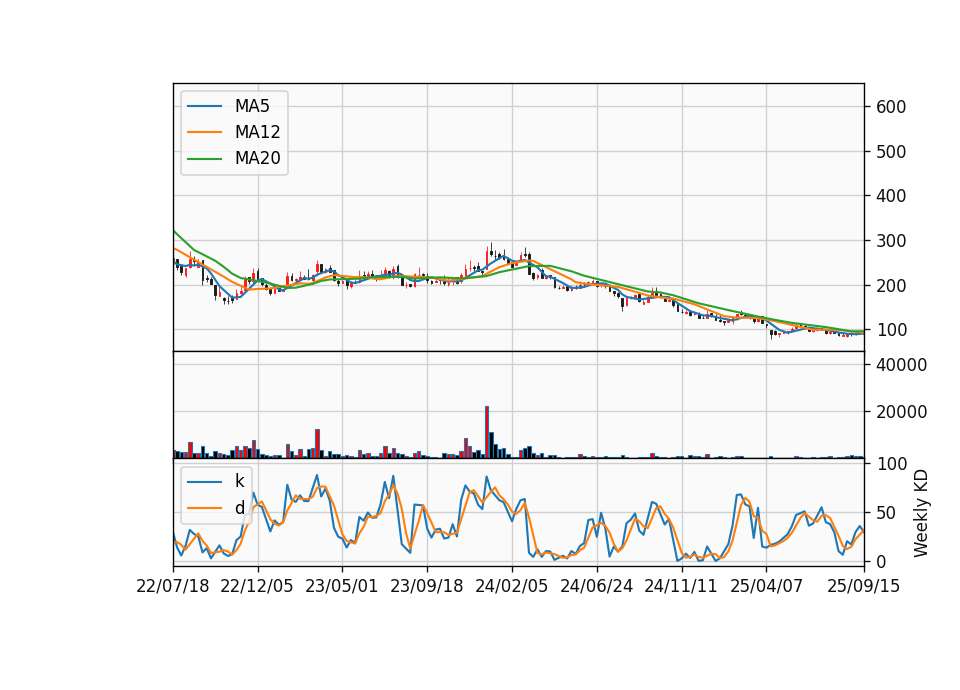Click the Weekly KD axis title
This screenshot has height=690, width=960.
coord(921,513)
